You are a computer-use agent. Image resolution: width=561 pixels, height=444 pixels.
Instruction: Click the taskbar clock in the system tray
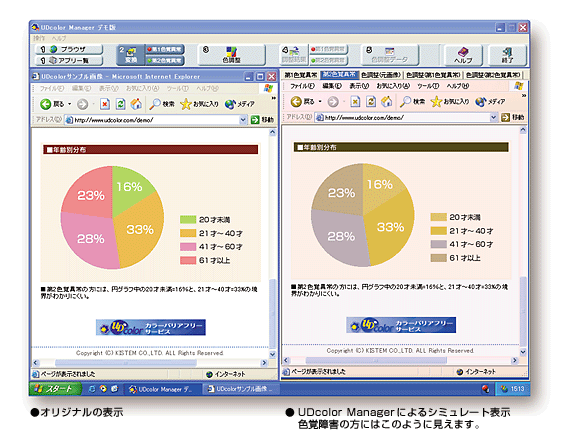click(x=517, y=389)
